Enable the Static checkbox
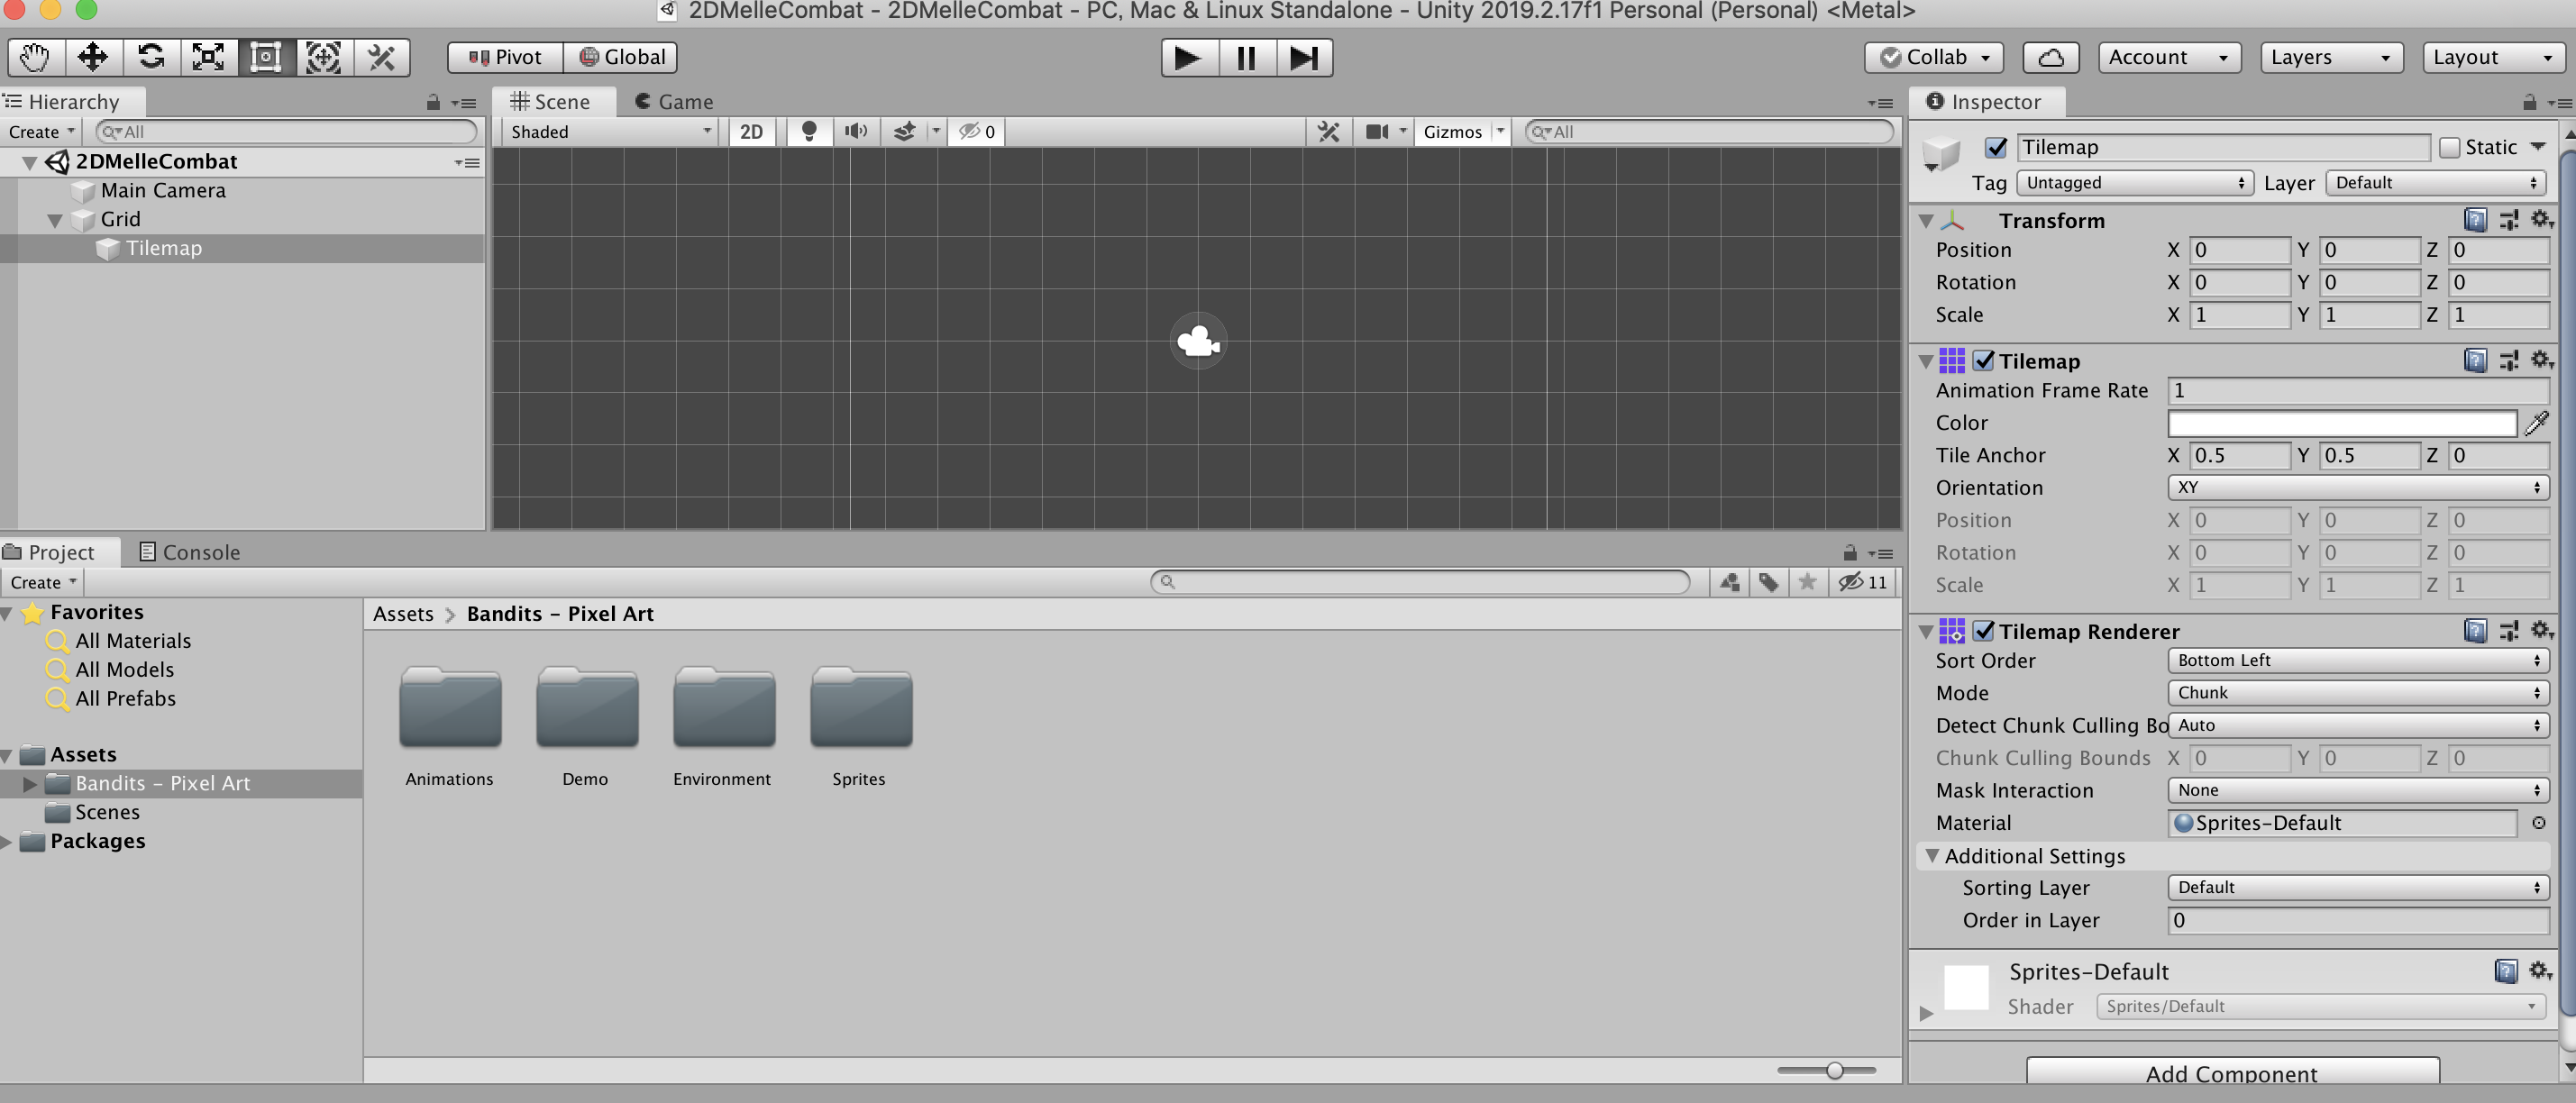The height and width of the screenshot is (1103, 2576). coord(2449,147)
